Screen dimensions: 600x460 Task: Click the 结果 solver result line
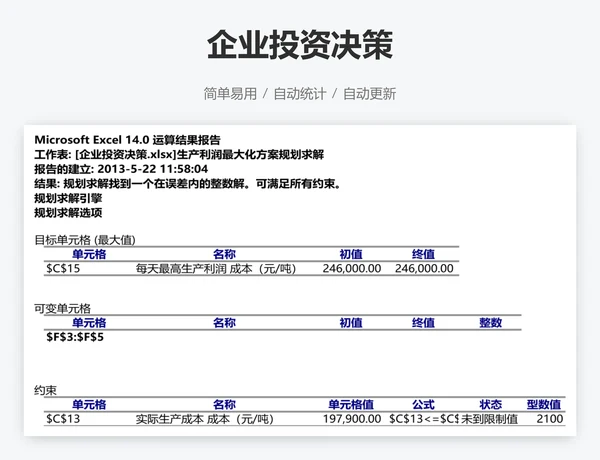pyautogui.click(x=188, y=184)
